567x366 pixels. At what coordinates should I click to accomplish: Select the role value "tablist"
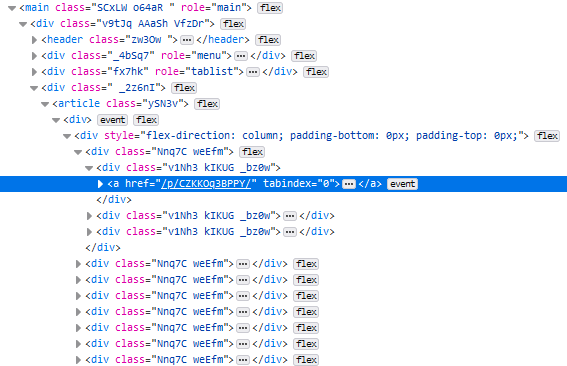[x=212, y=71]
